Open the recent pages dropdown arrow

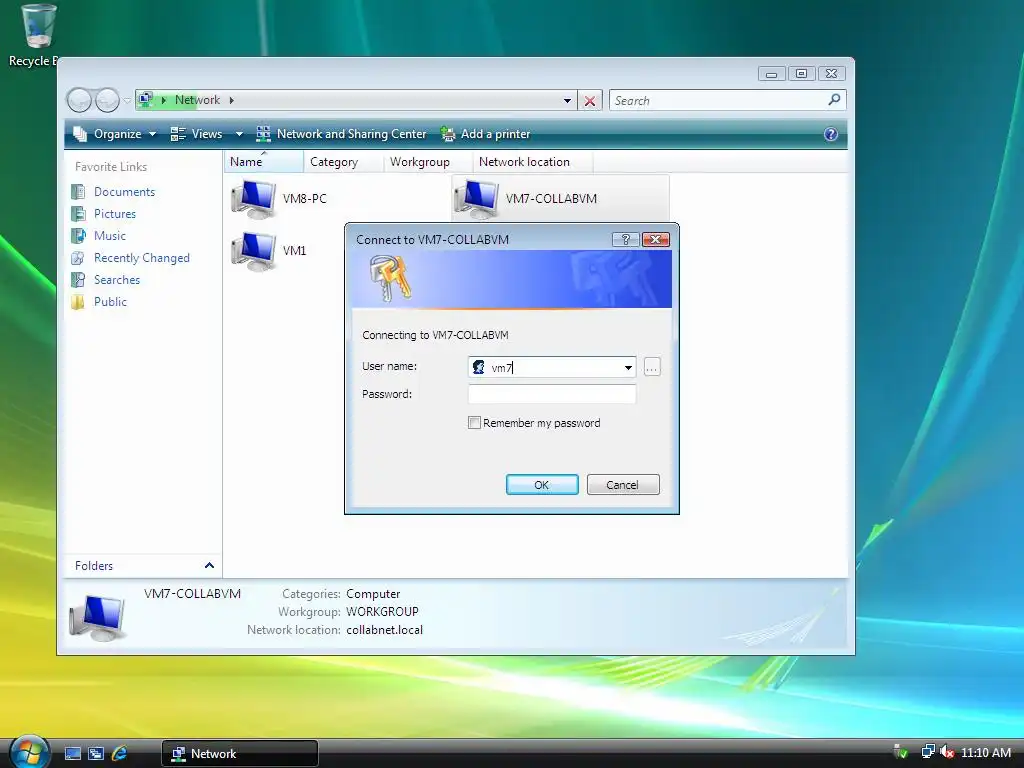click(x=127, y=101)
